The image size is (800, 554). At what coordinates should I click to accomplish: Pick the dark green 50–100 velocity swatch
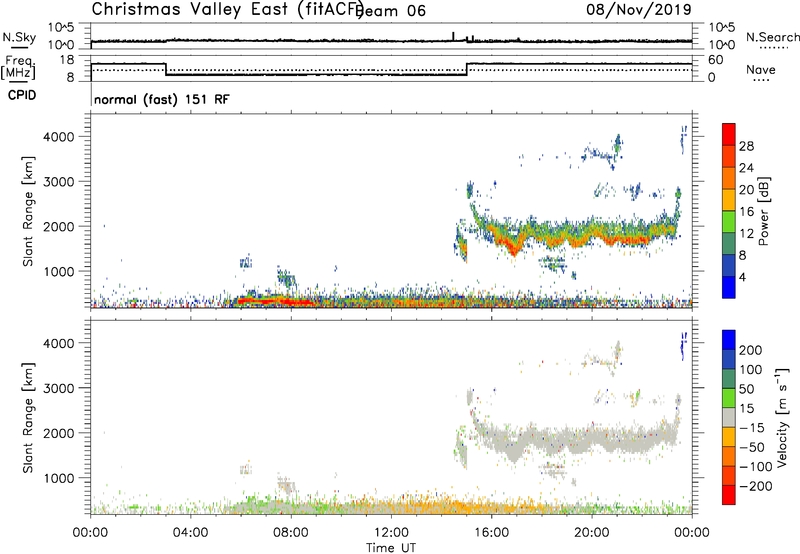(729, 379)
